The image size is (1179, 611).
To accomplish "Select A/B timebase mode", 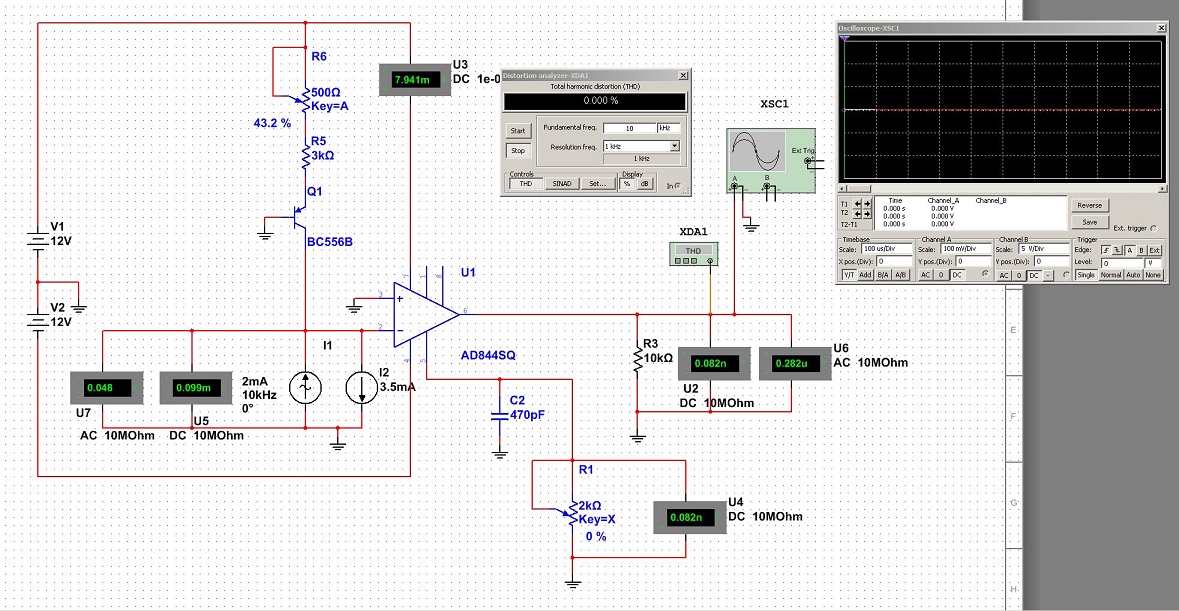I will [901, 275].
